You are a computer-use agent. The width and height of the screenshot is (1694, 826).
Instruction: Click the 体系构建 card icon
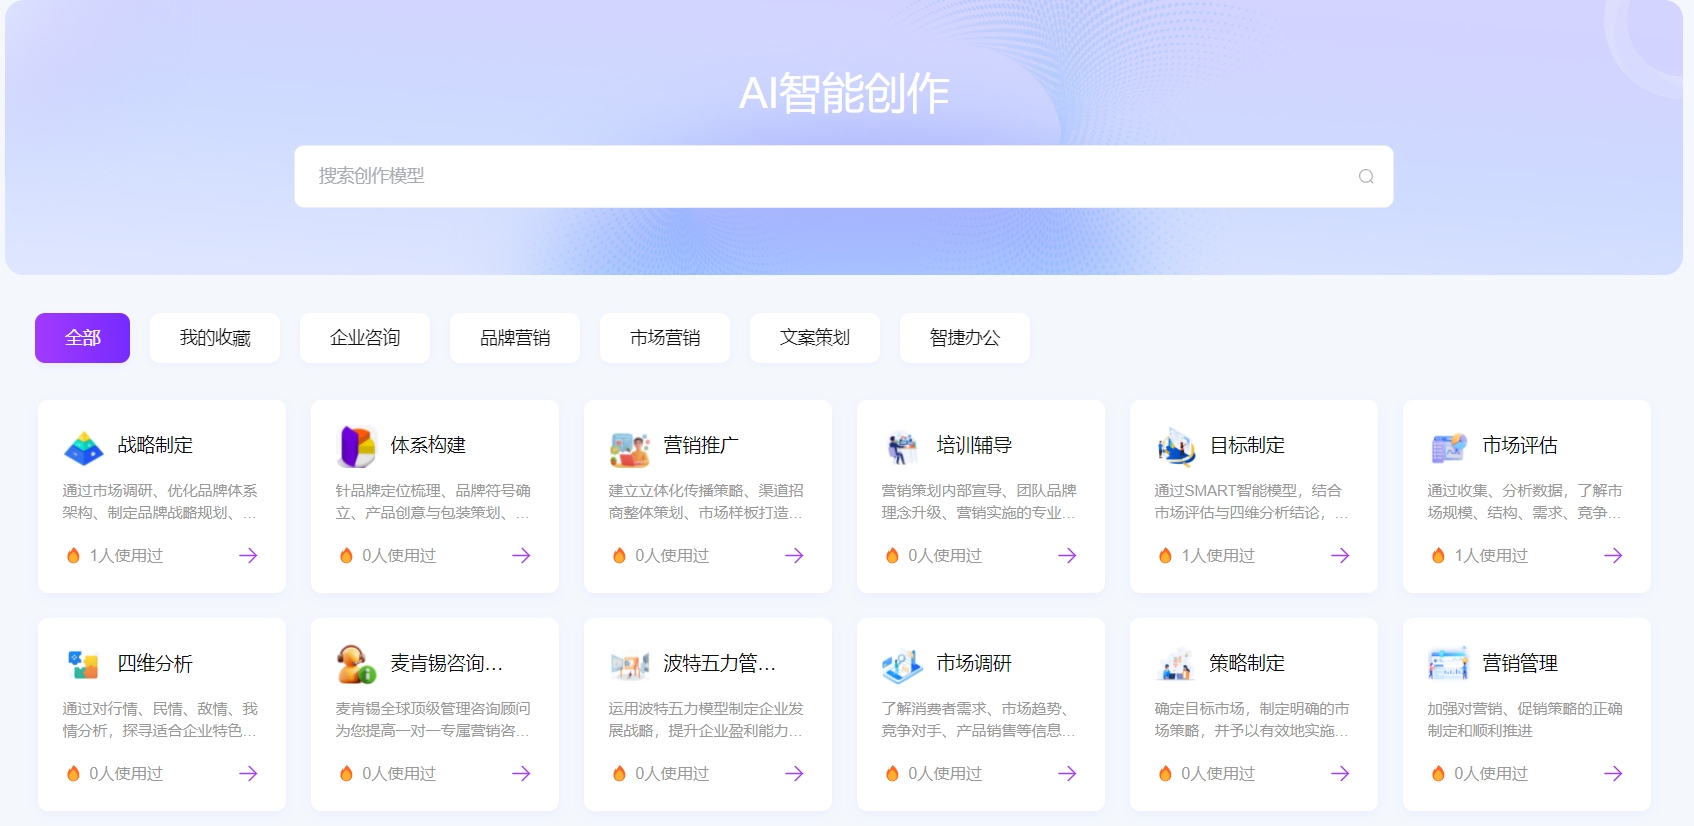click(x=357, y=447)
